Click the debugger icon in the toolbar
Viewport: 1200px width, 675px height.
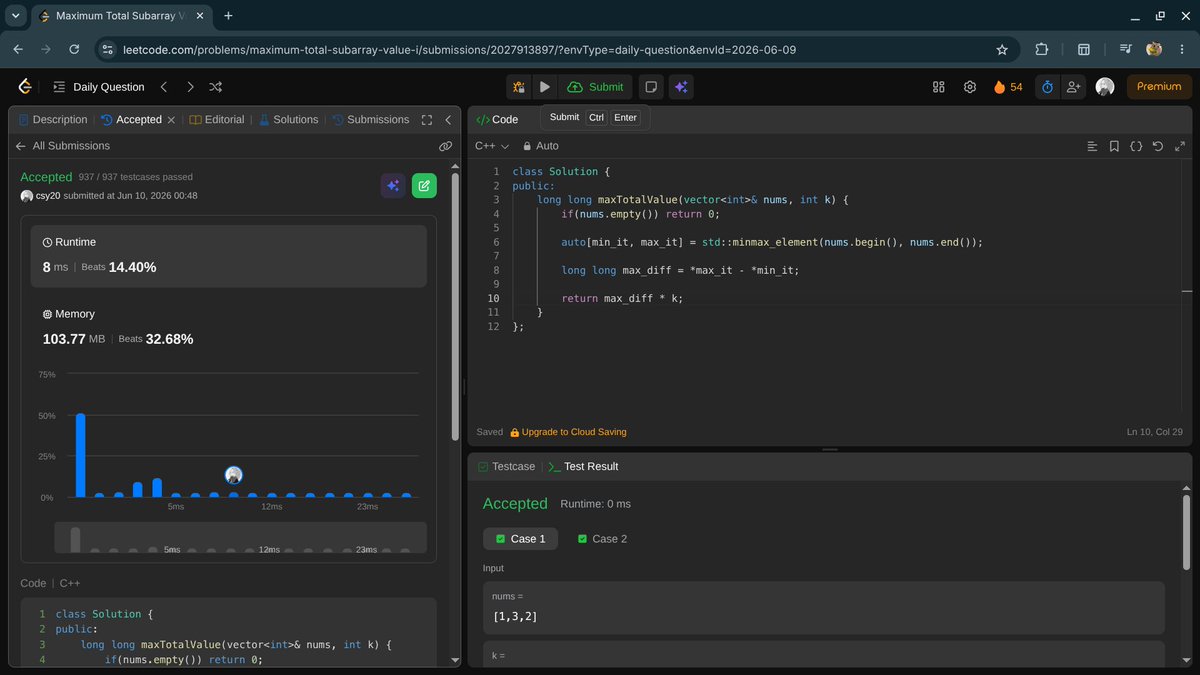point(518,87)
